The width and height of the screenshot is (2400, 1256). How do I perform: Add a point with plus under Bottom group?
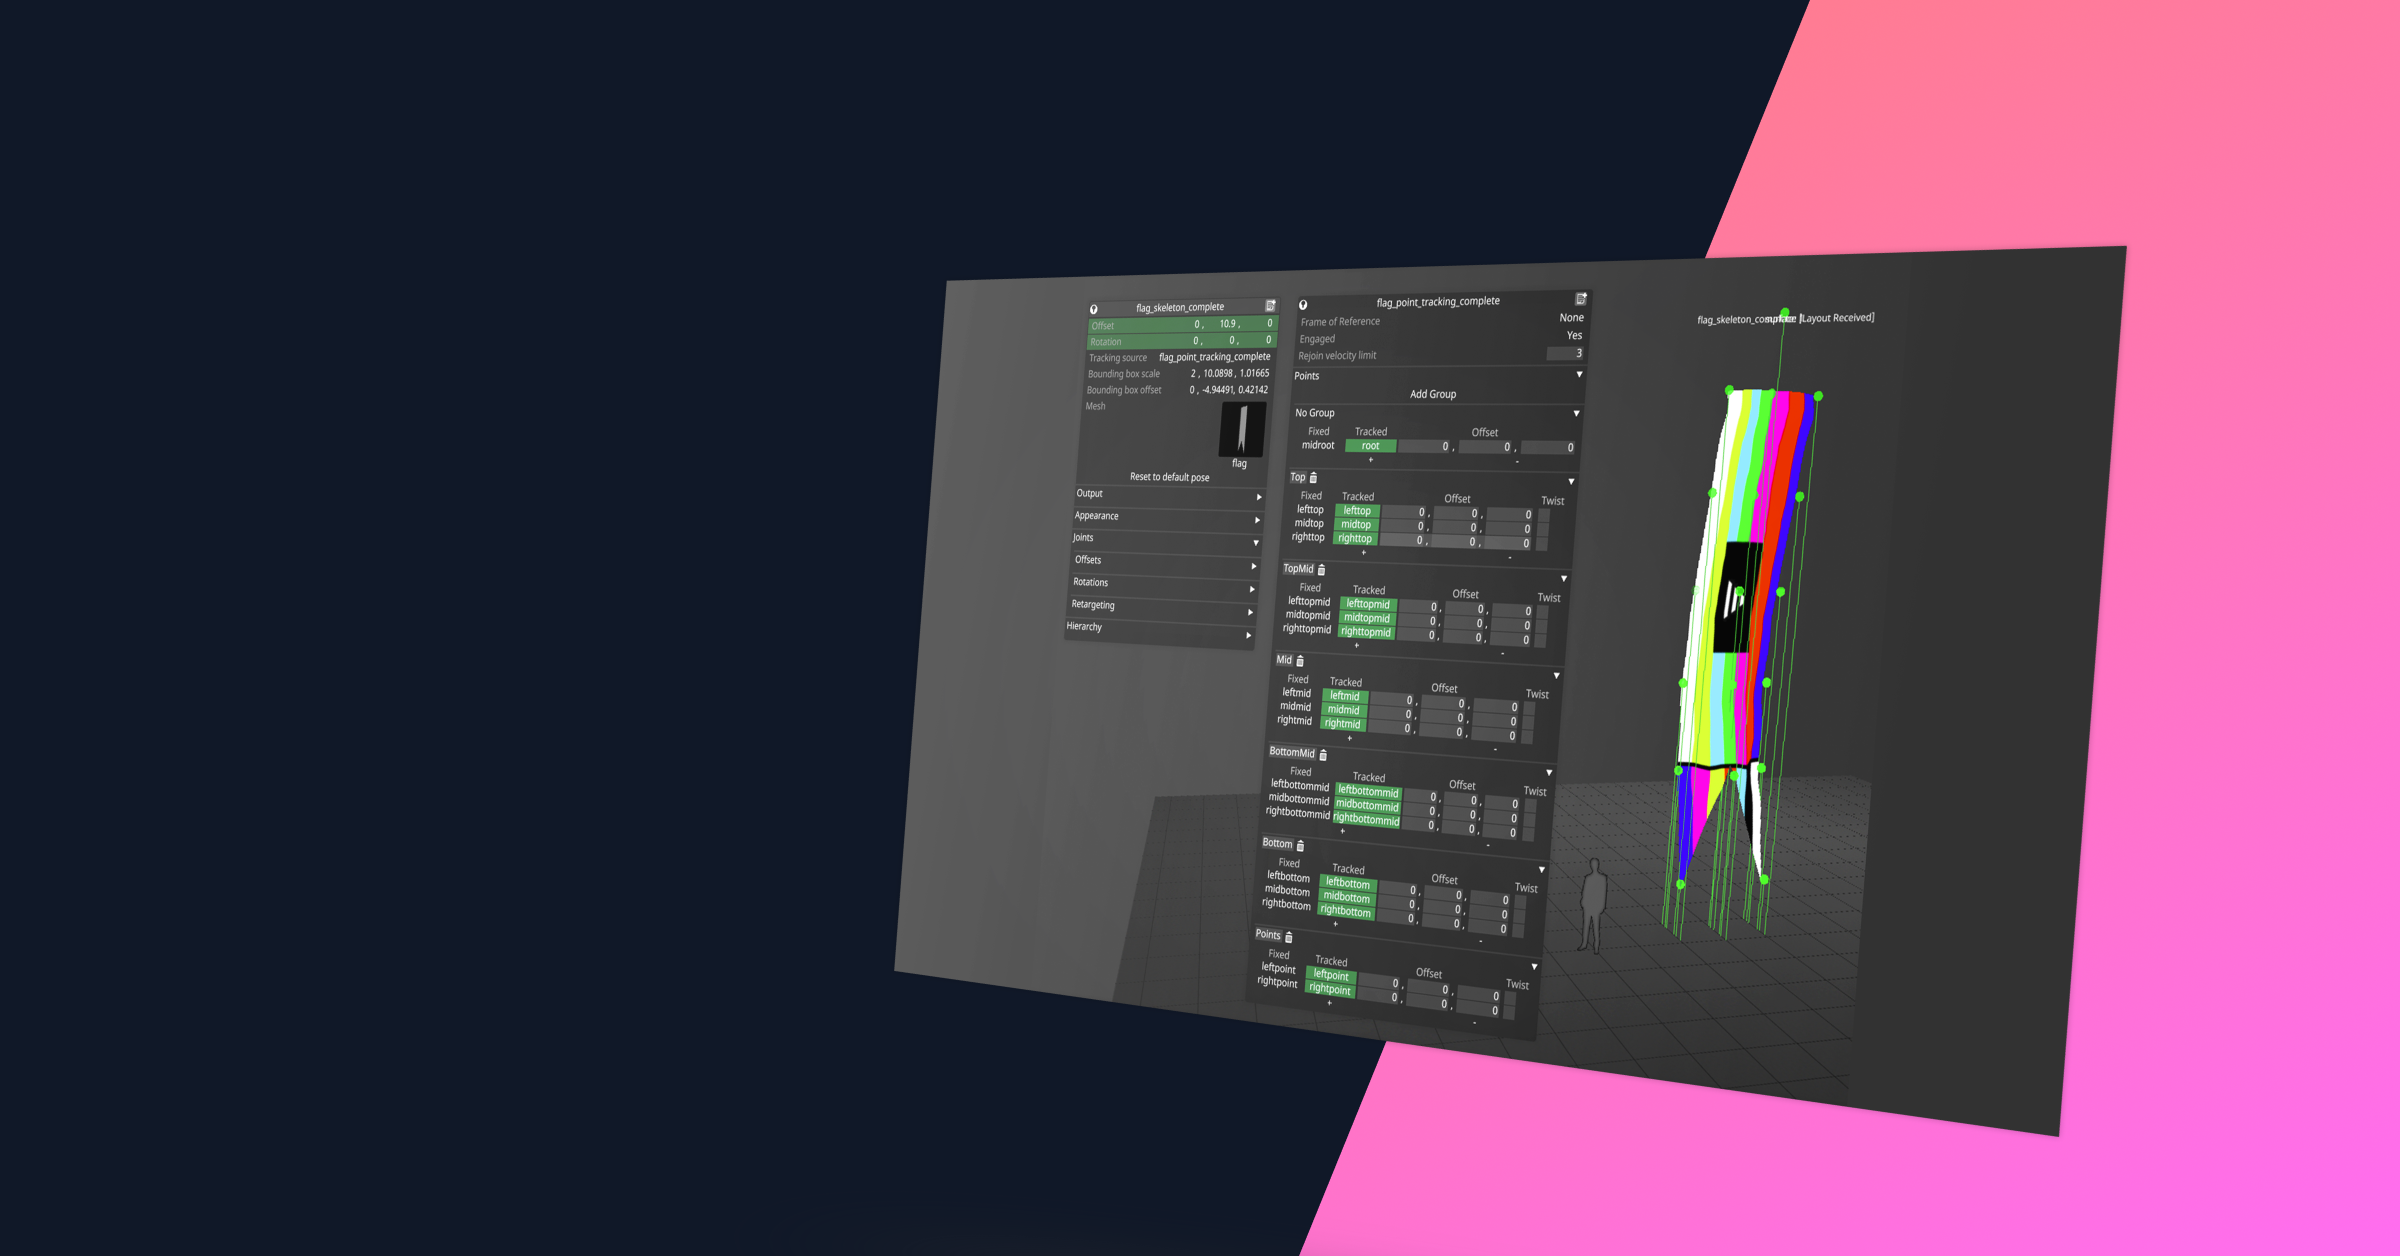tap(1335, 924)
